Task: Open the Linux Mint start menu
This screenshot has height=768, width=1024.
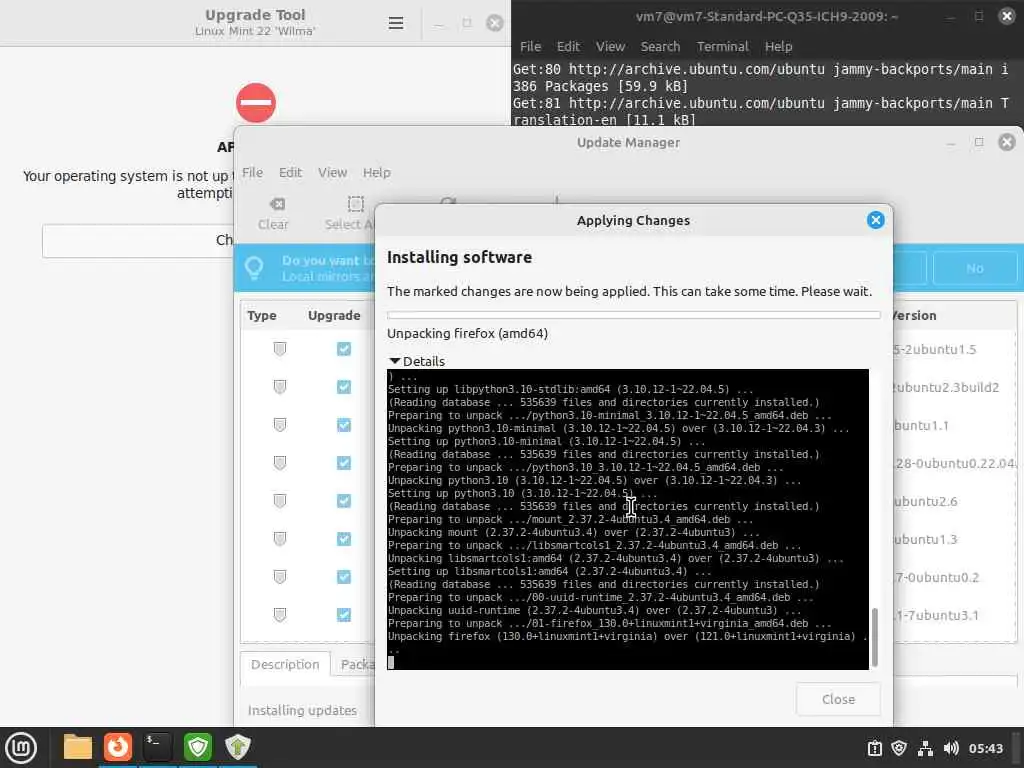Action: pos(21,748)
